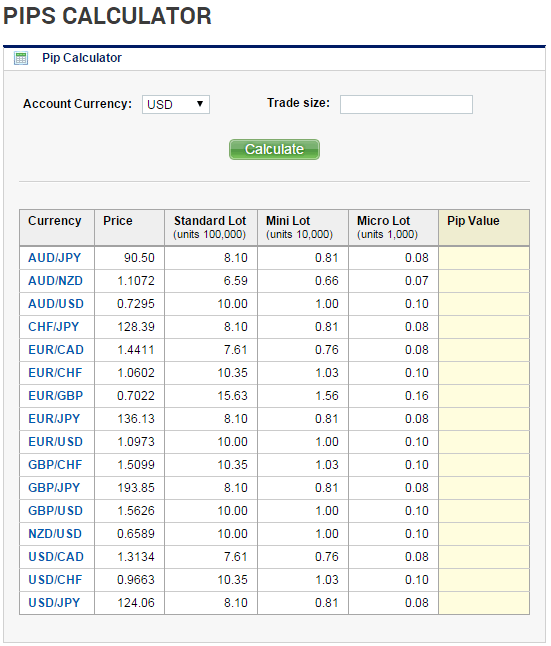Open the CHF/JPY currency link
This screenshot has height=646, width=551.
coord(53,327)
